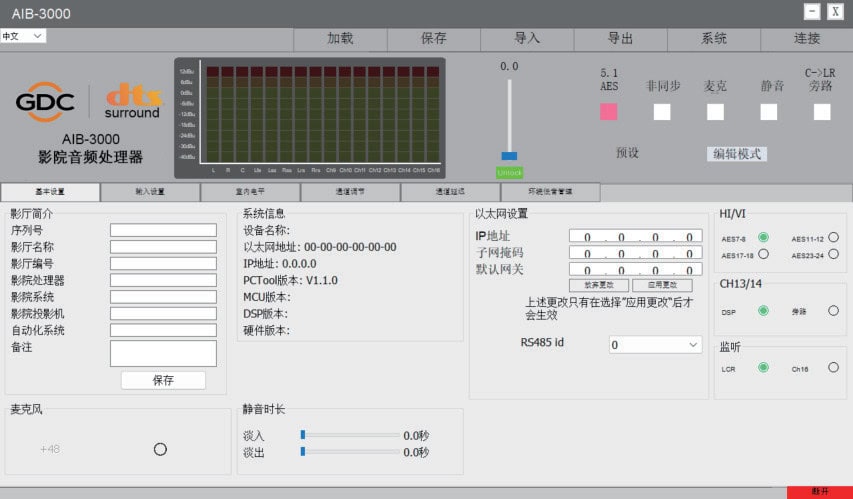Click the 影厅名称 input field
Image resolution: width=853 pixels, height=499 pixels.
163,247
